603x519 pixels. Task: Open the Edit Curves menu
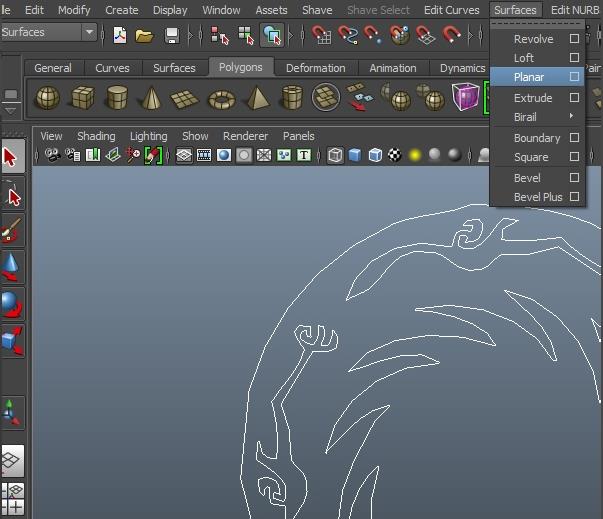[451, 10]
